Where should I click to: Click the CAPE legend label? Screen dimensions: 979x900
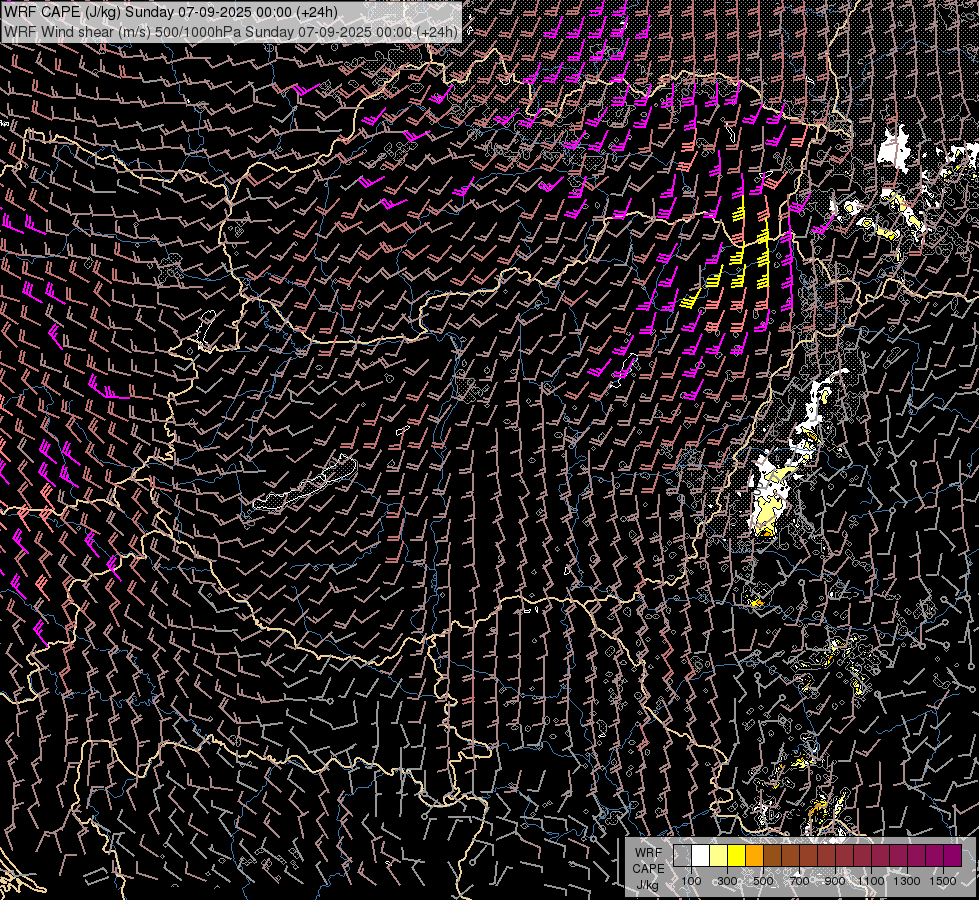pos(648,869)
